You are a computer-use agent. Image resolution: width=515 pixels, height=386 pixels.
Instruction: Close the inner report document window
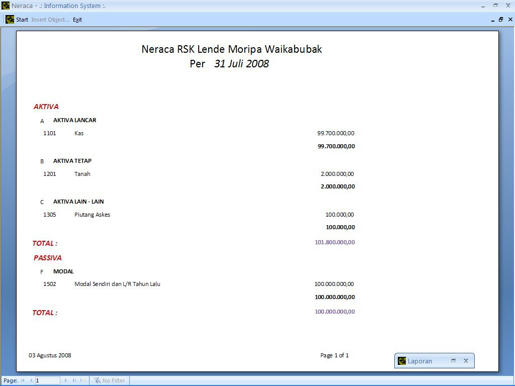click(x=510, y=20)
